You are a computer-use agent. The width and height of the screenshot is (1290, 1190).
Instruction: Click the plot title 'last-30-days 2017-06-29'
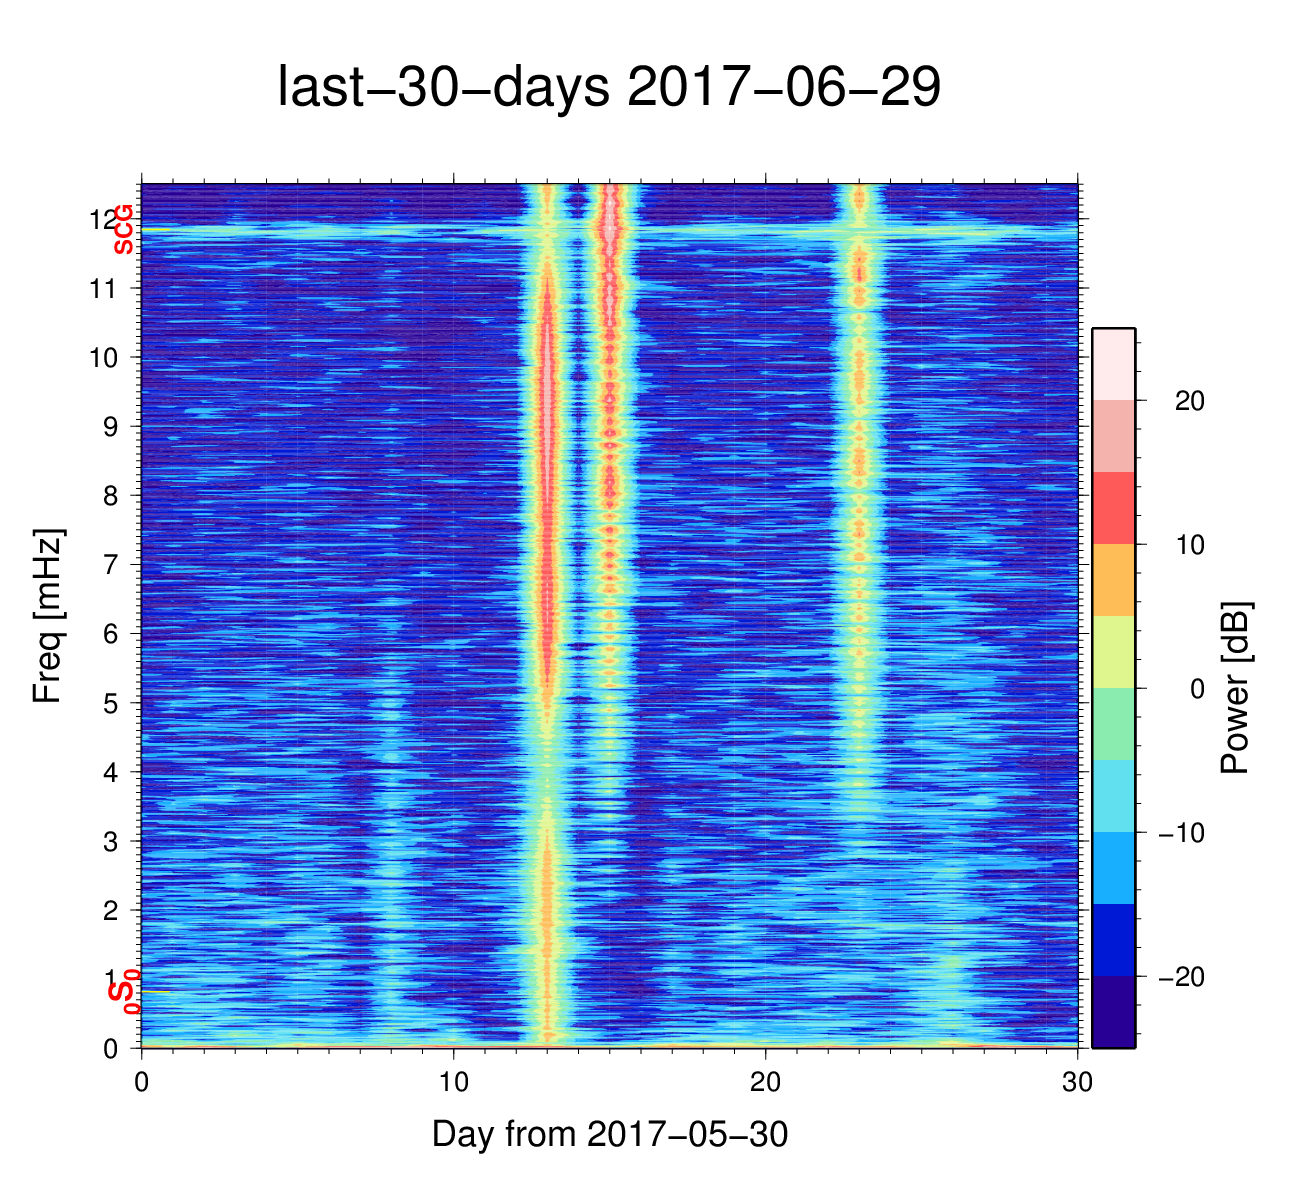(608, 88)
